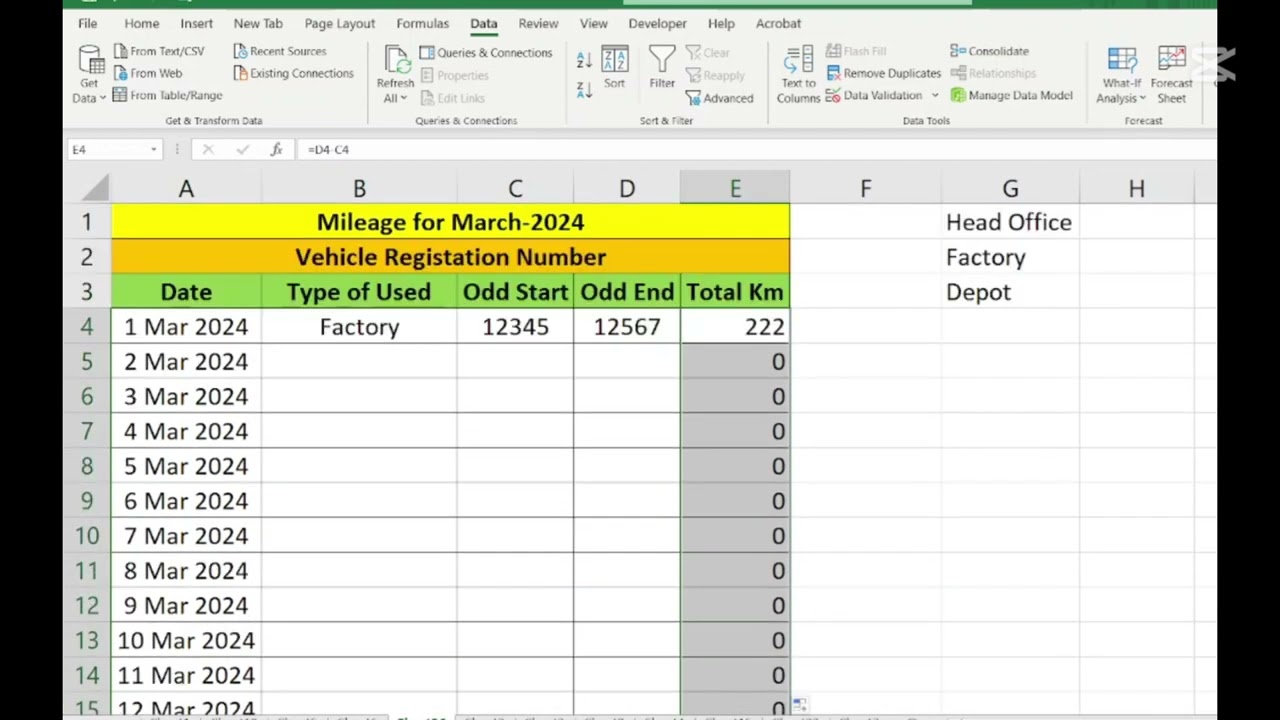This screenshot has height=720, width=1280.
Task: Switch to the Insert tab
Action: (x=196, y=23)
